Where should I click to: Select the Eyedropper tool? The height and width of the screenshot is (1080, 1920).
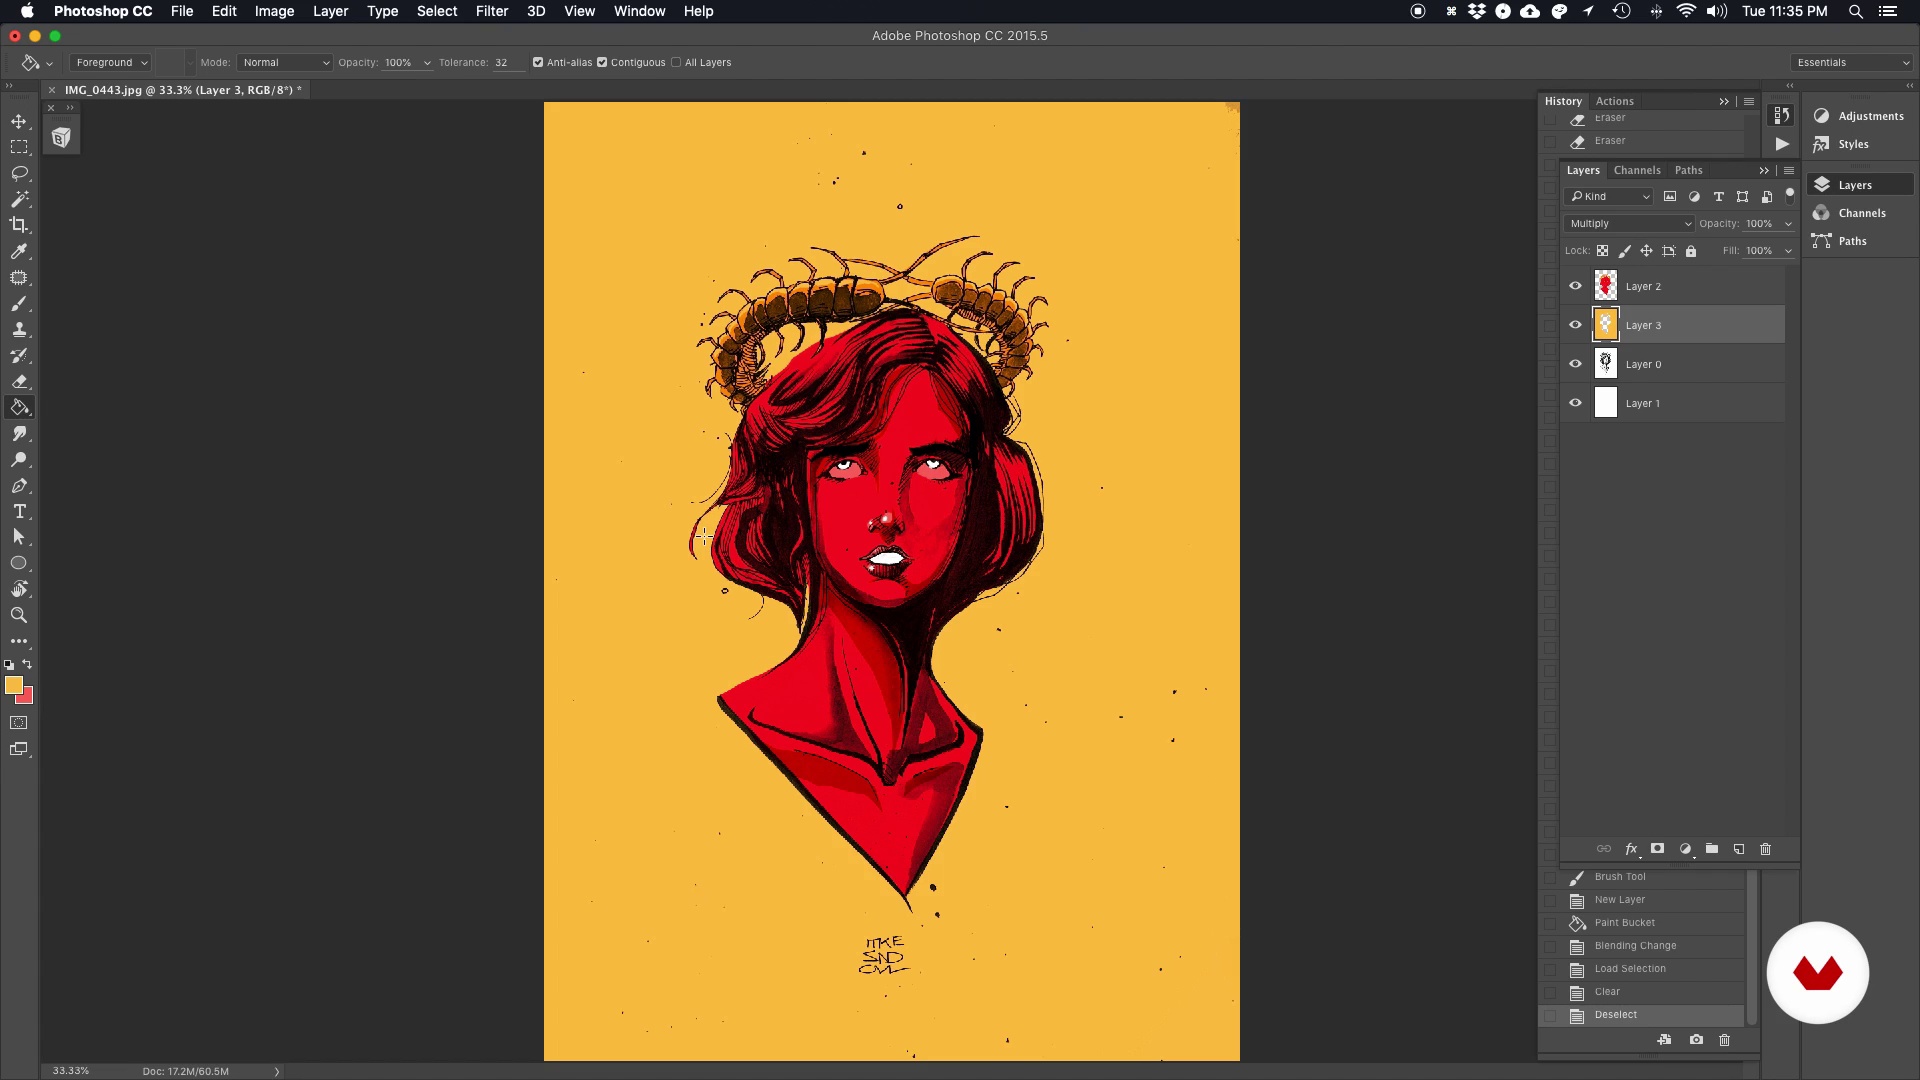pyautogui.click(x=19, y=252)
